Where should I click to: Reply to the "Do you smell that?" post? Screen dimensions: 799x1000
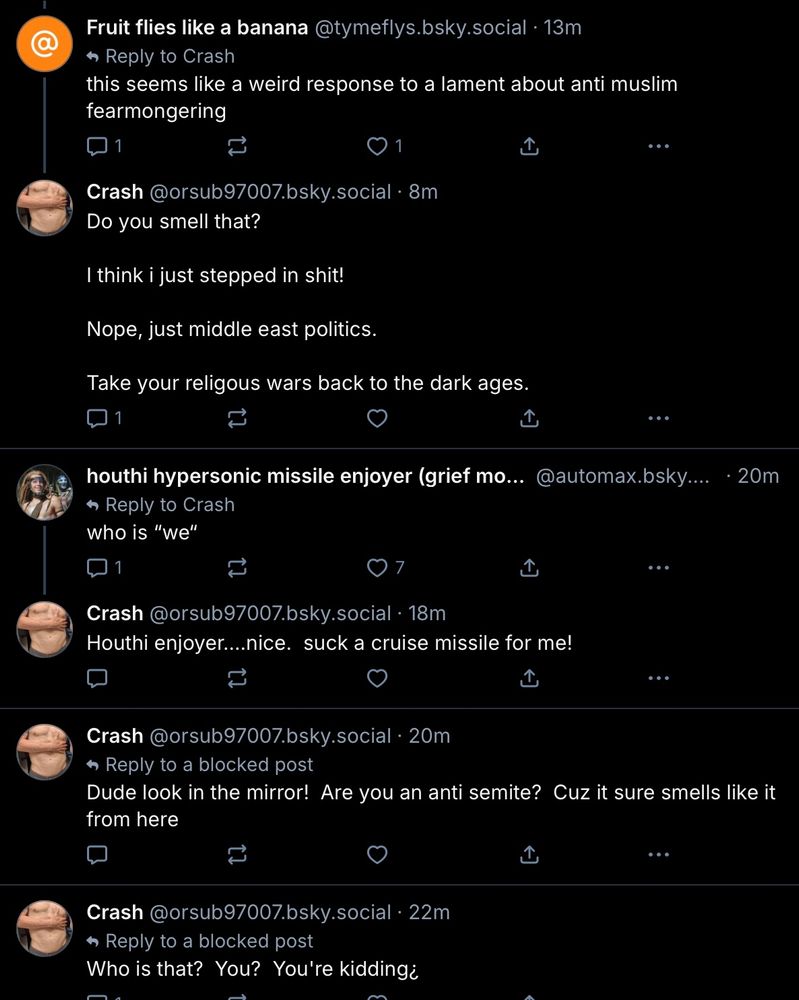(98, 418)
